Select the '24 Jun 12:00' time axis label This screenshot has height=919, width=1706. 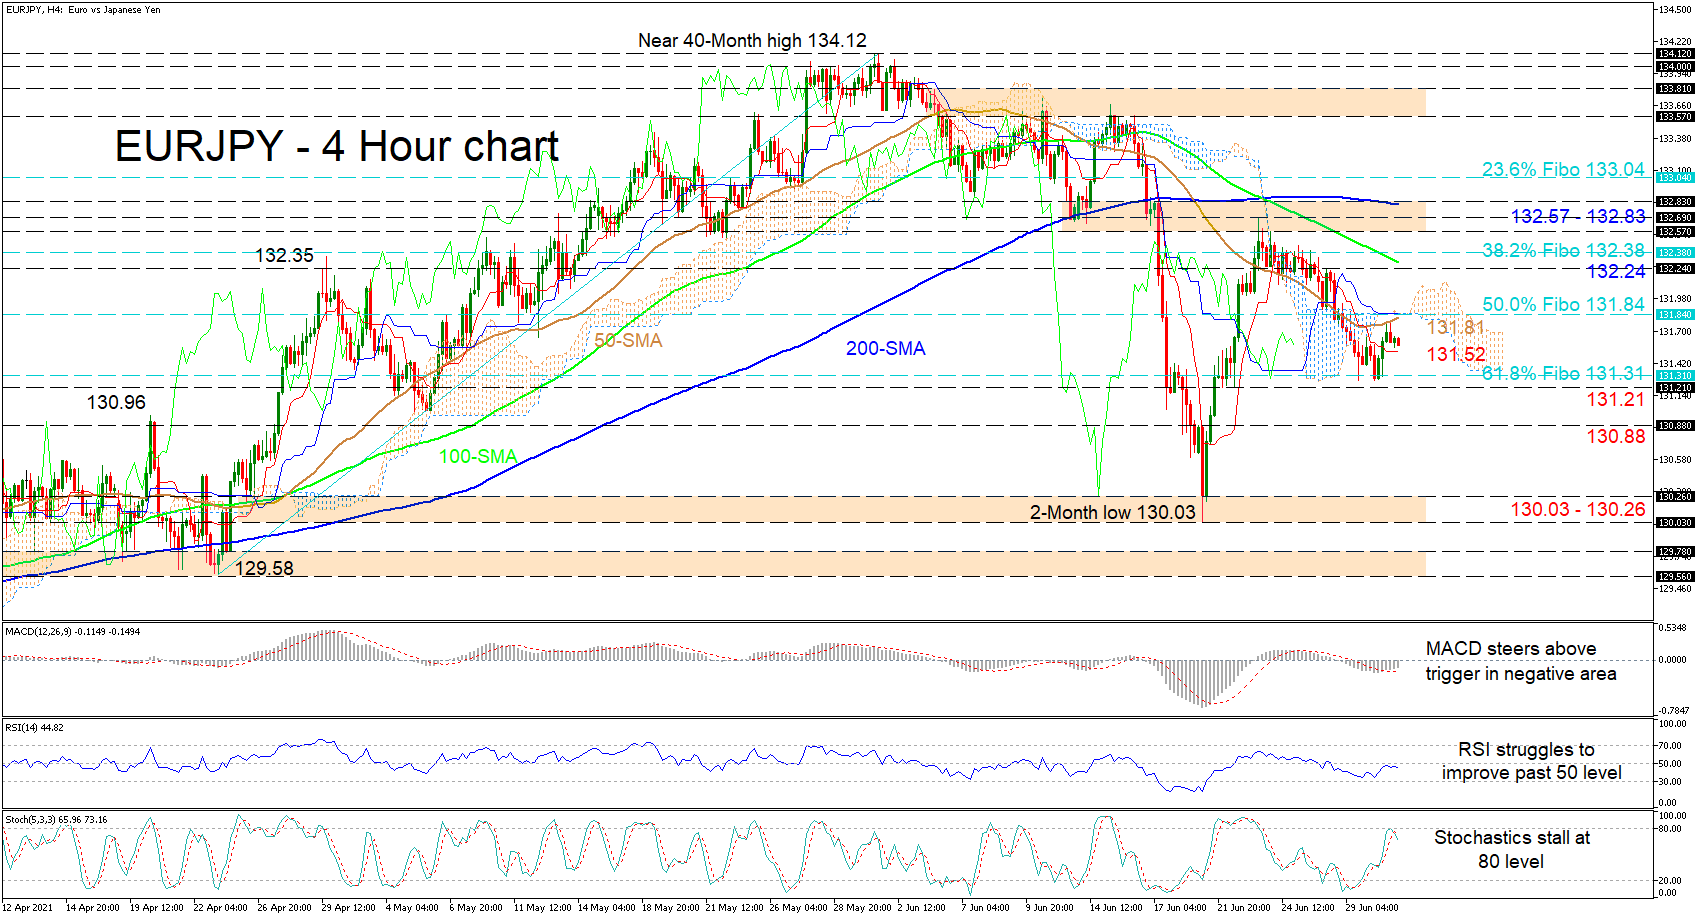point(1308,908)
